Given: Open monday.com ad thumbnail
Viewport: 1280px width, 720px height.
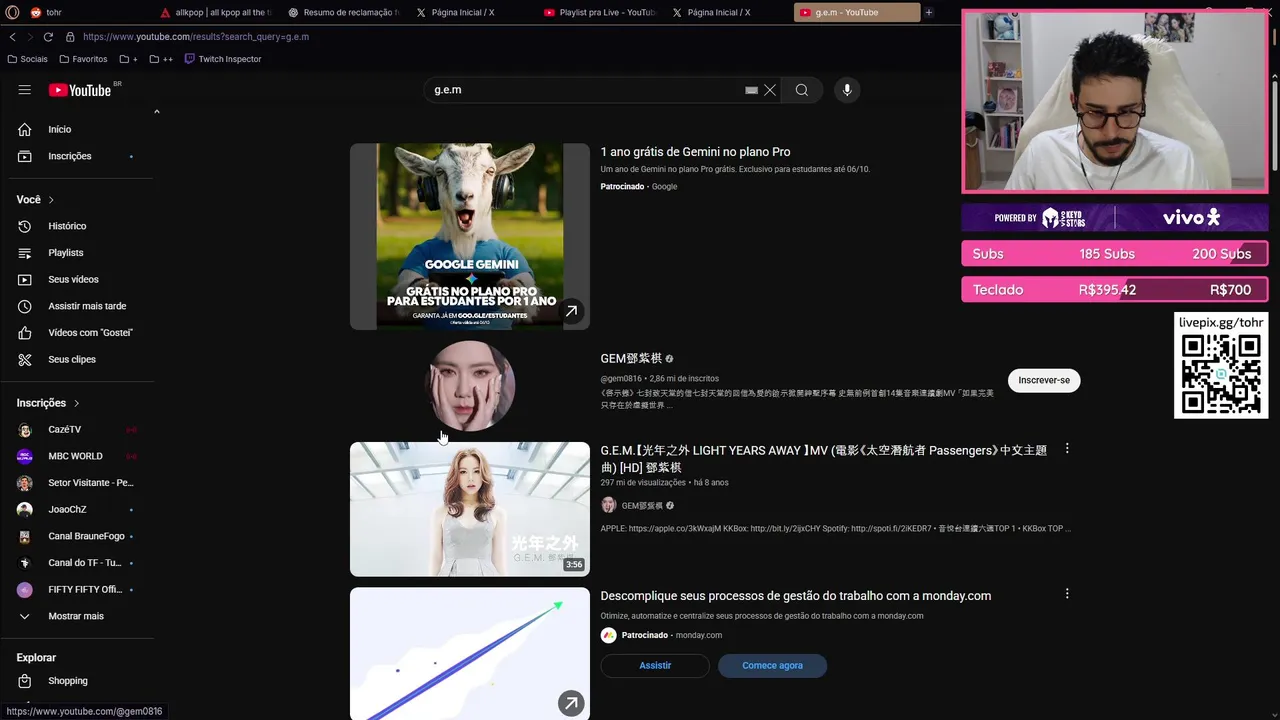Looking at the screenshot, I should (x=470, y=654).
